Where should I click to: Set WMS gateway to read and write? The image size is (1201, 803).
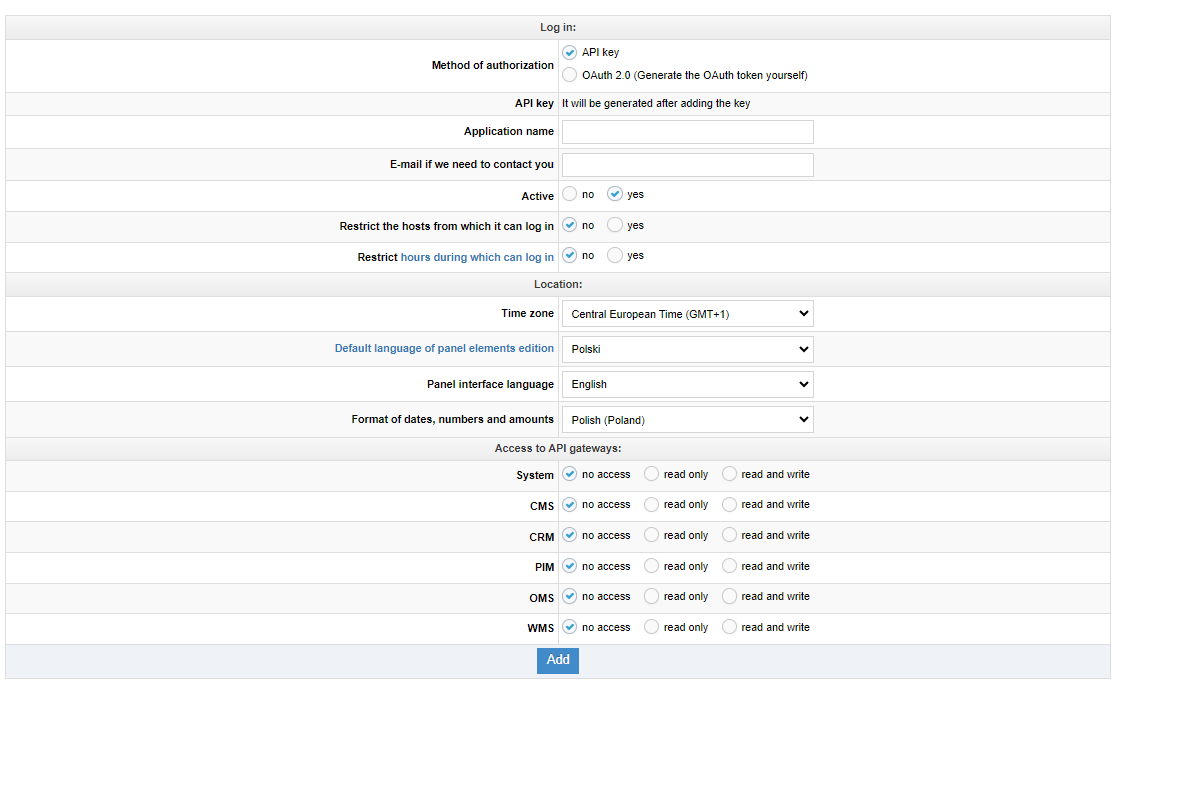(x=730, y=627)
